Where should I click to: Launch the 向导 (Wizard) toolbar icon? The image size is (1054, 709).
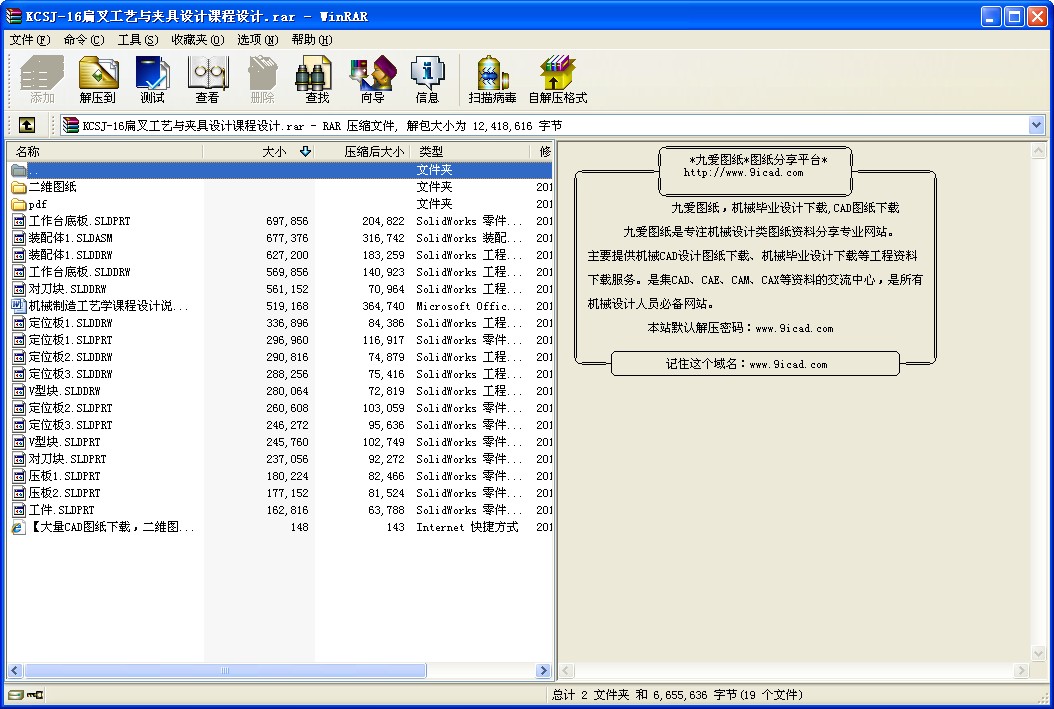pyautogui.click(x=372, y=79)
